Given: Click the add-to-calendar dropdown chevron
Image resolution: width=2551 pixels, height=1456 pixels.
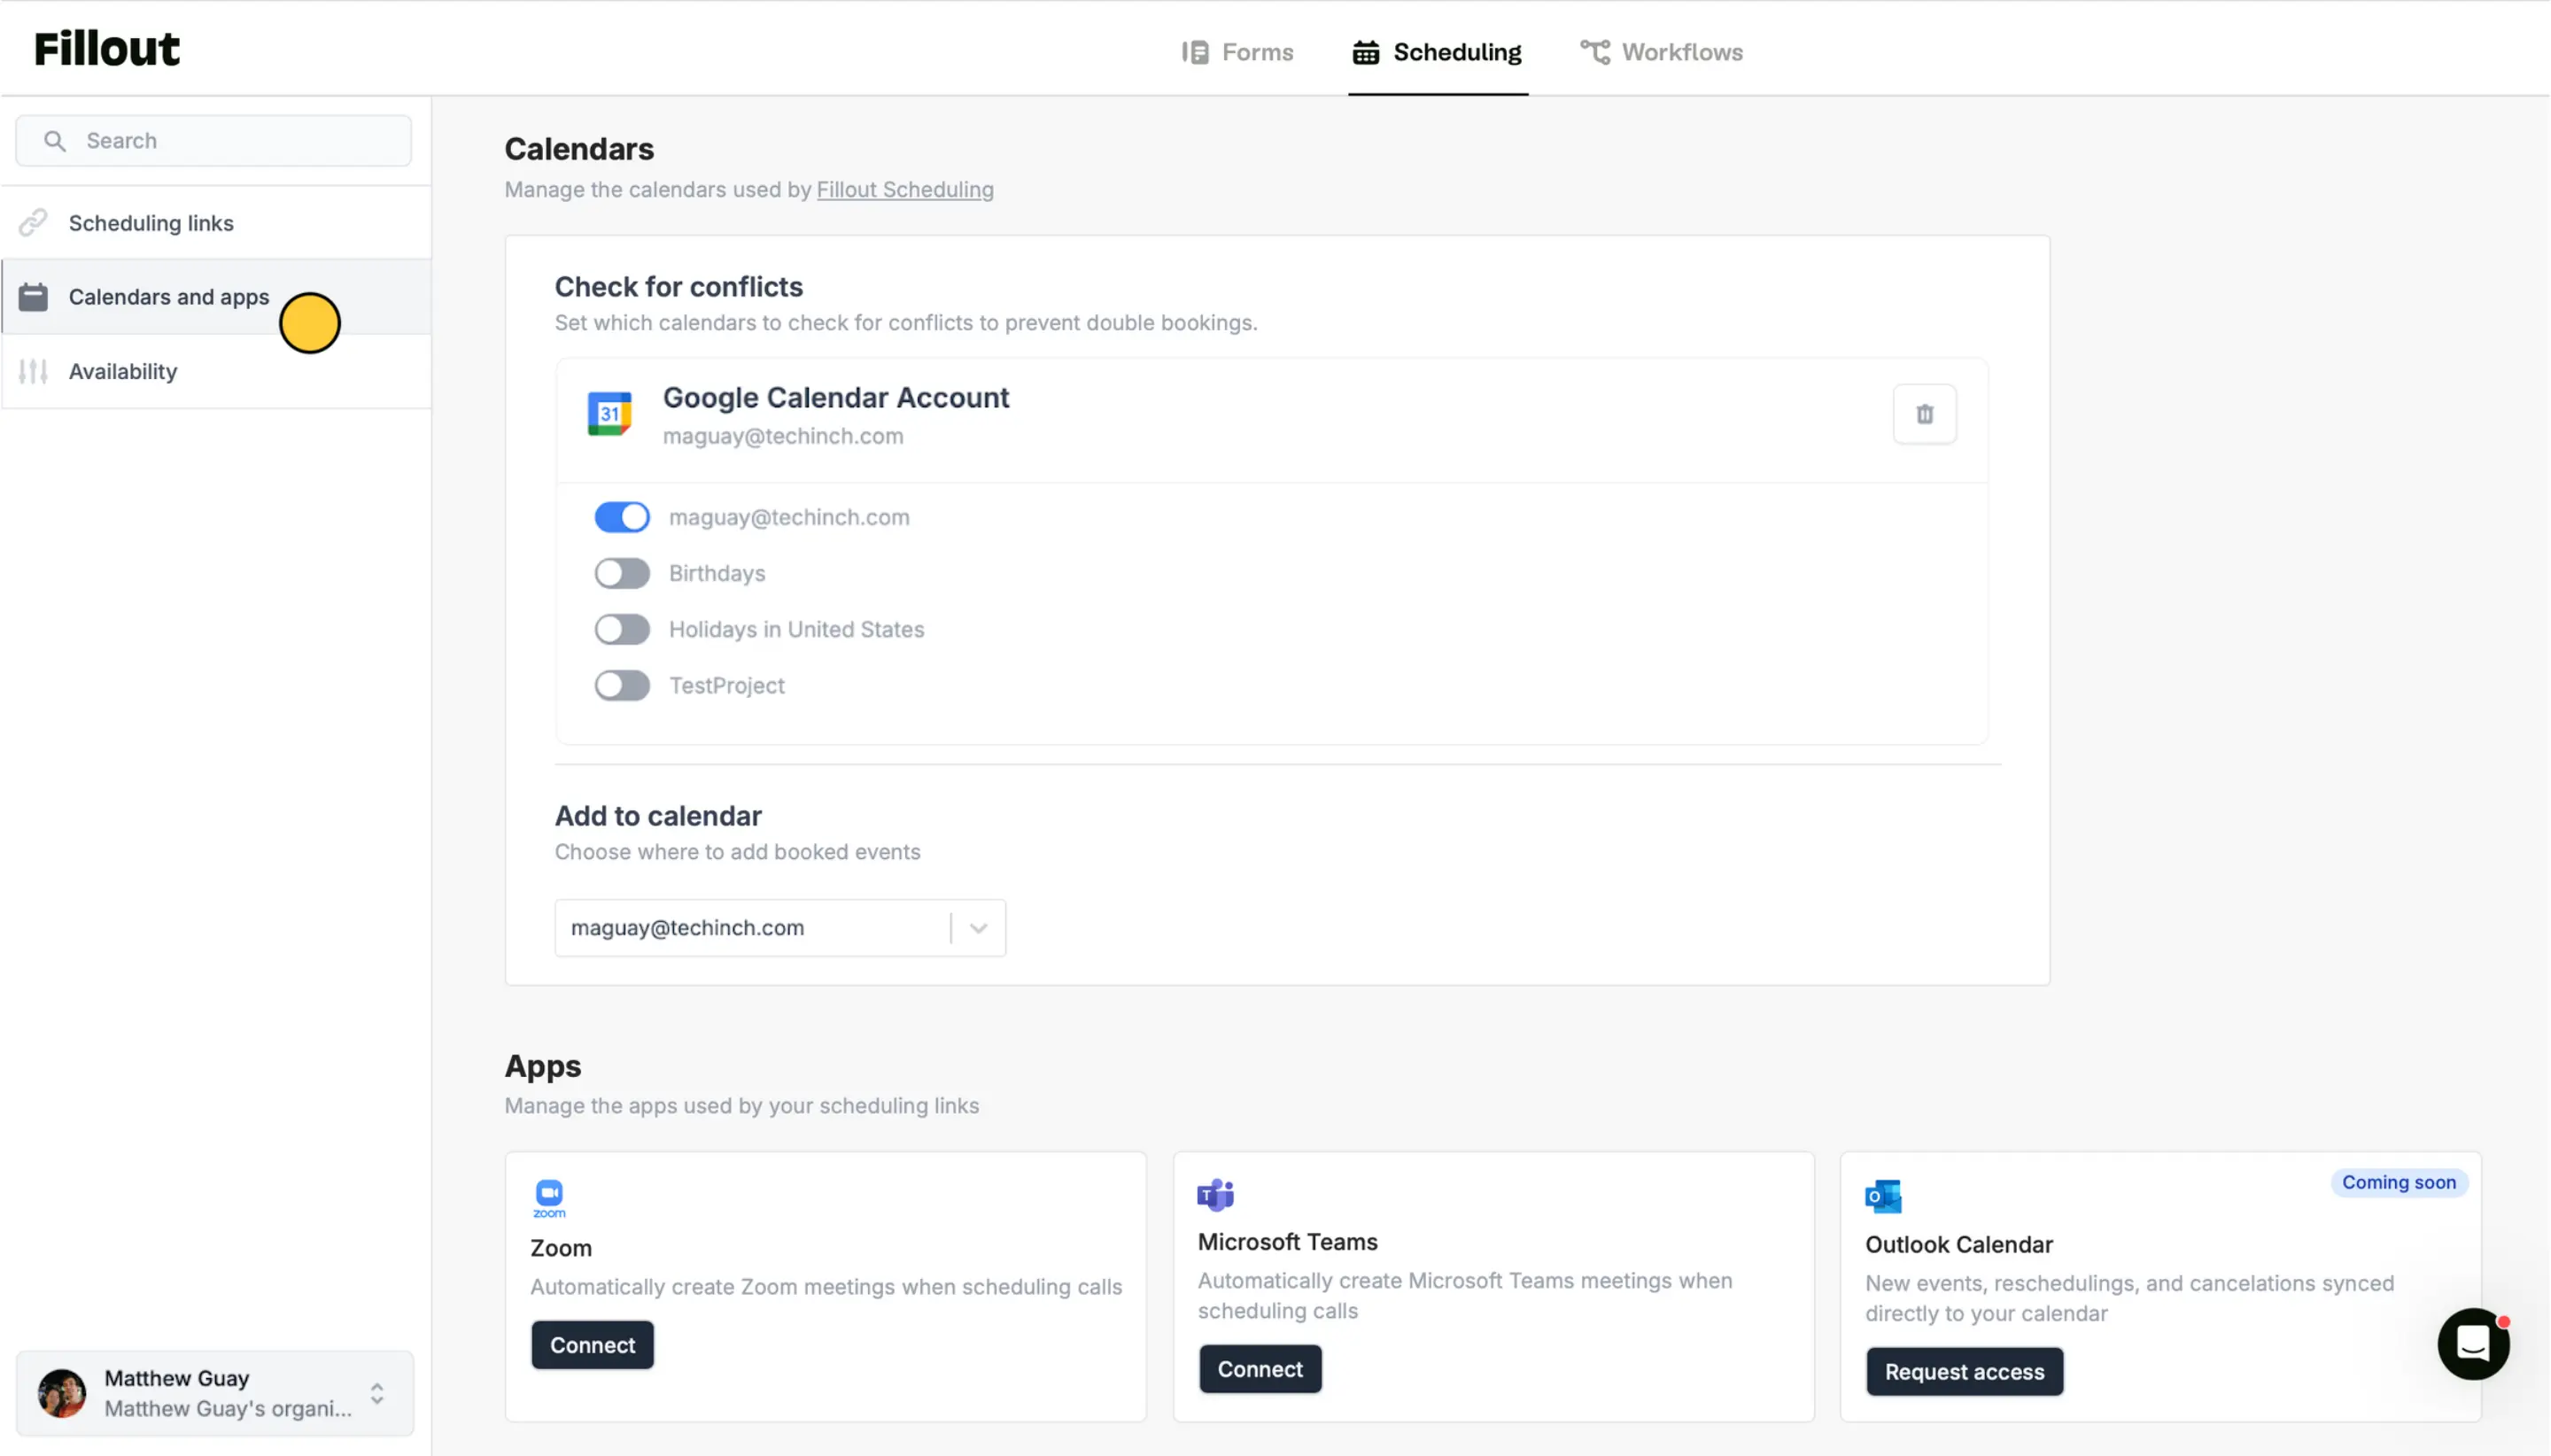Looking at the screenshot, I should click(978, 928).
